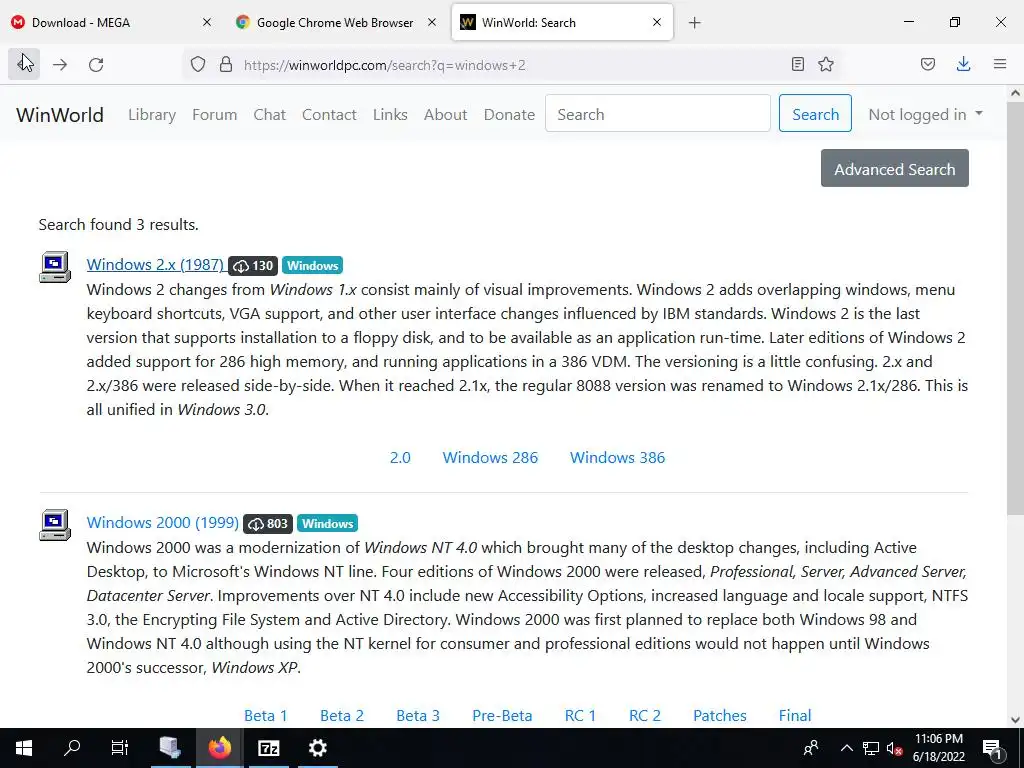Open Firefox from the taskbar
This screenshot has width=1024, height=768.
[x=220, y=748]
